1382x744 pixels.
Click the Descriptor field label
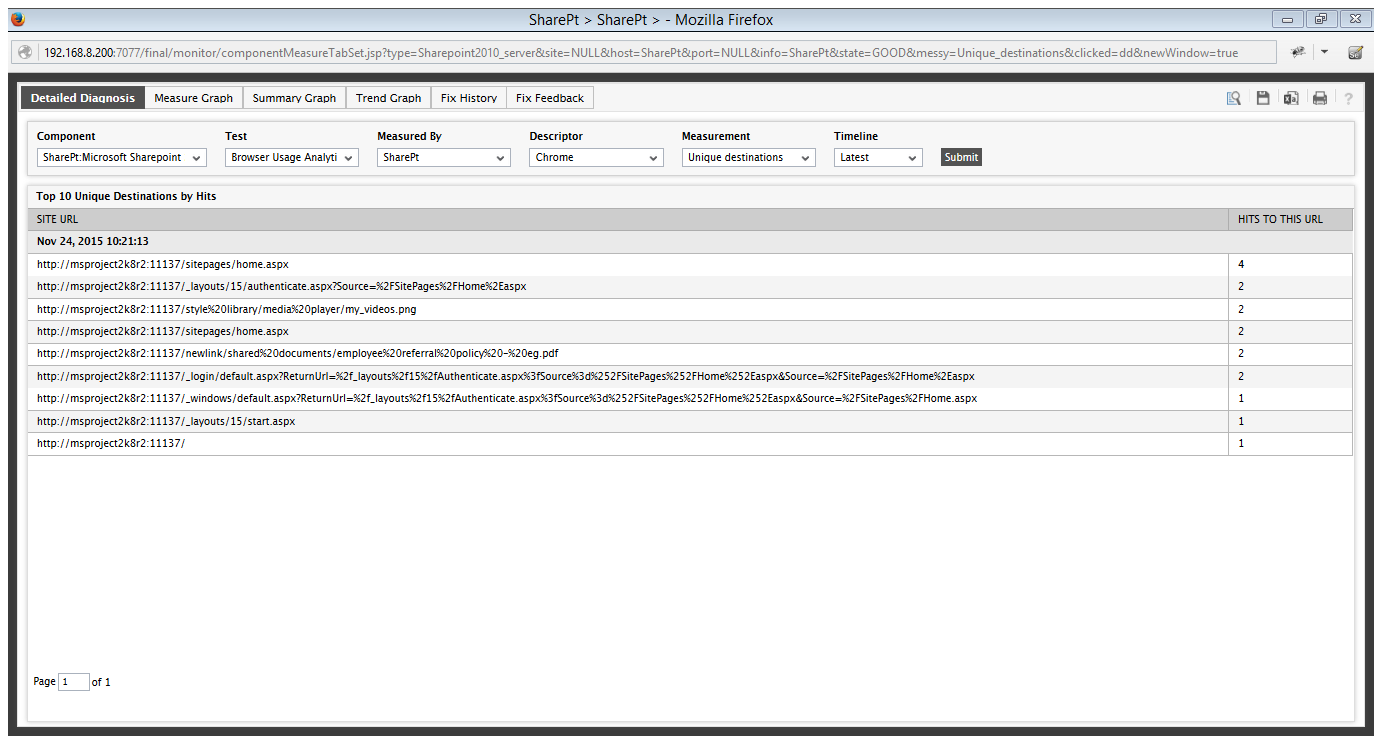pyautogui.click(x=556, y=136)
